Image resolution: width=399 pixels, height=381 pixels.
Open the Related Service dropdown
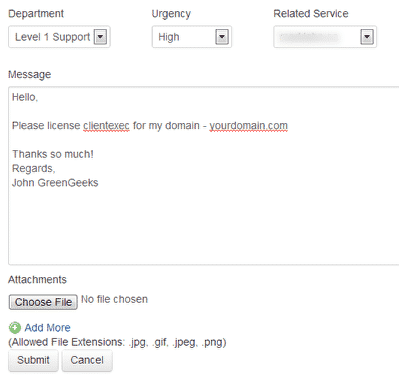tap(325, 37)
